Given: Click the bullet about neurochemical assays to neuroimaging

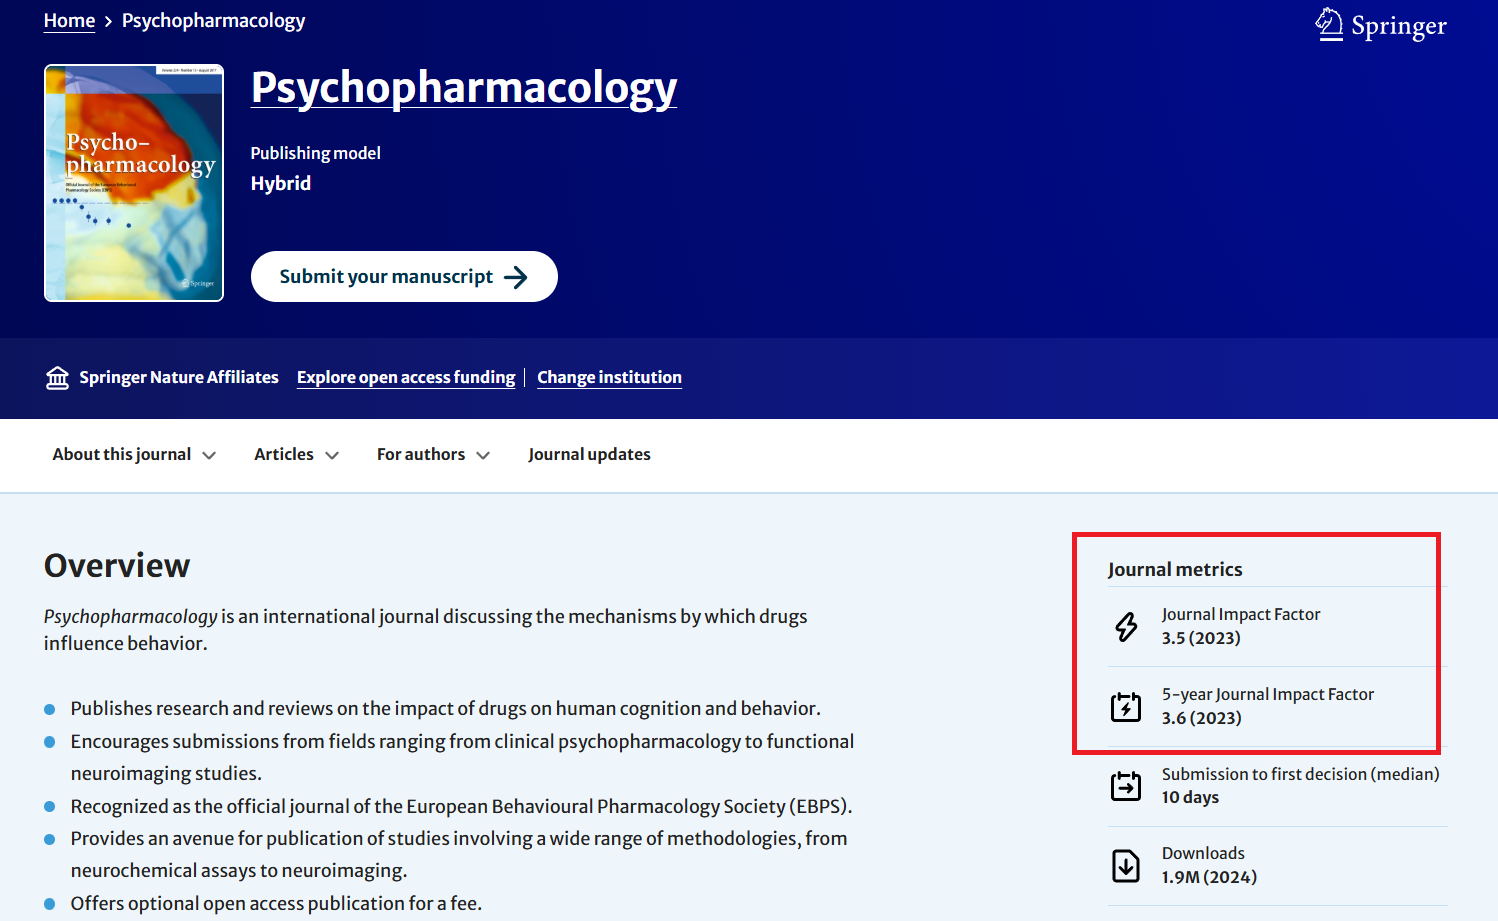Looking at the screenshot, I should click(x=459, y=854).
